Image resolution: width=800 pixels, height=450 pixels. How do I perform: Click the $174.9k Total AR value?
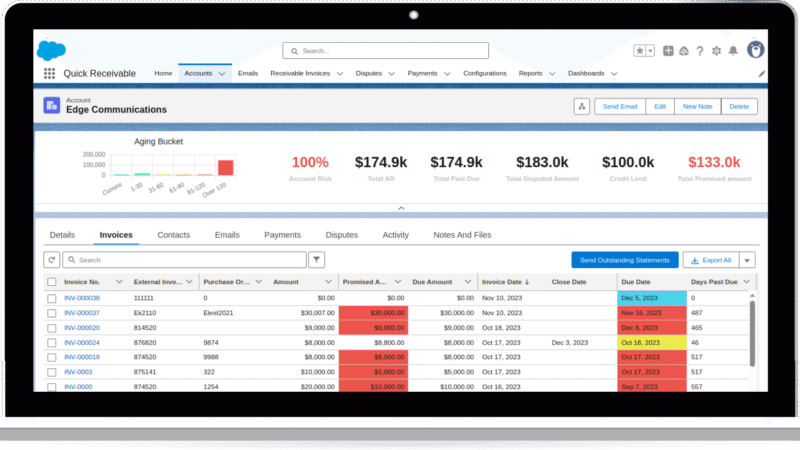click(381, 162)
